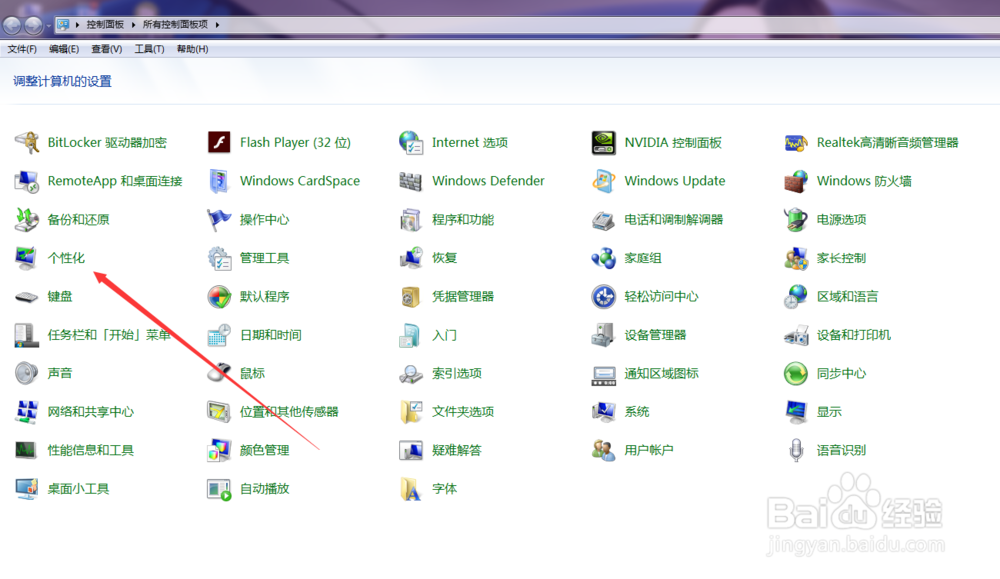Open 任务栏和「开始」菜单 link
Image resolution: width=1000 pixels, height=579 pixels.
pyautogui.click(x=109, y=335)
